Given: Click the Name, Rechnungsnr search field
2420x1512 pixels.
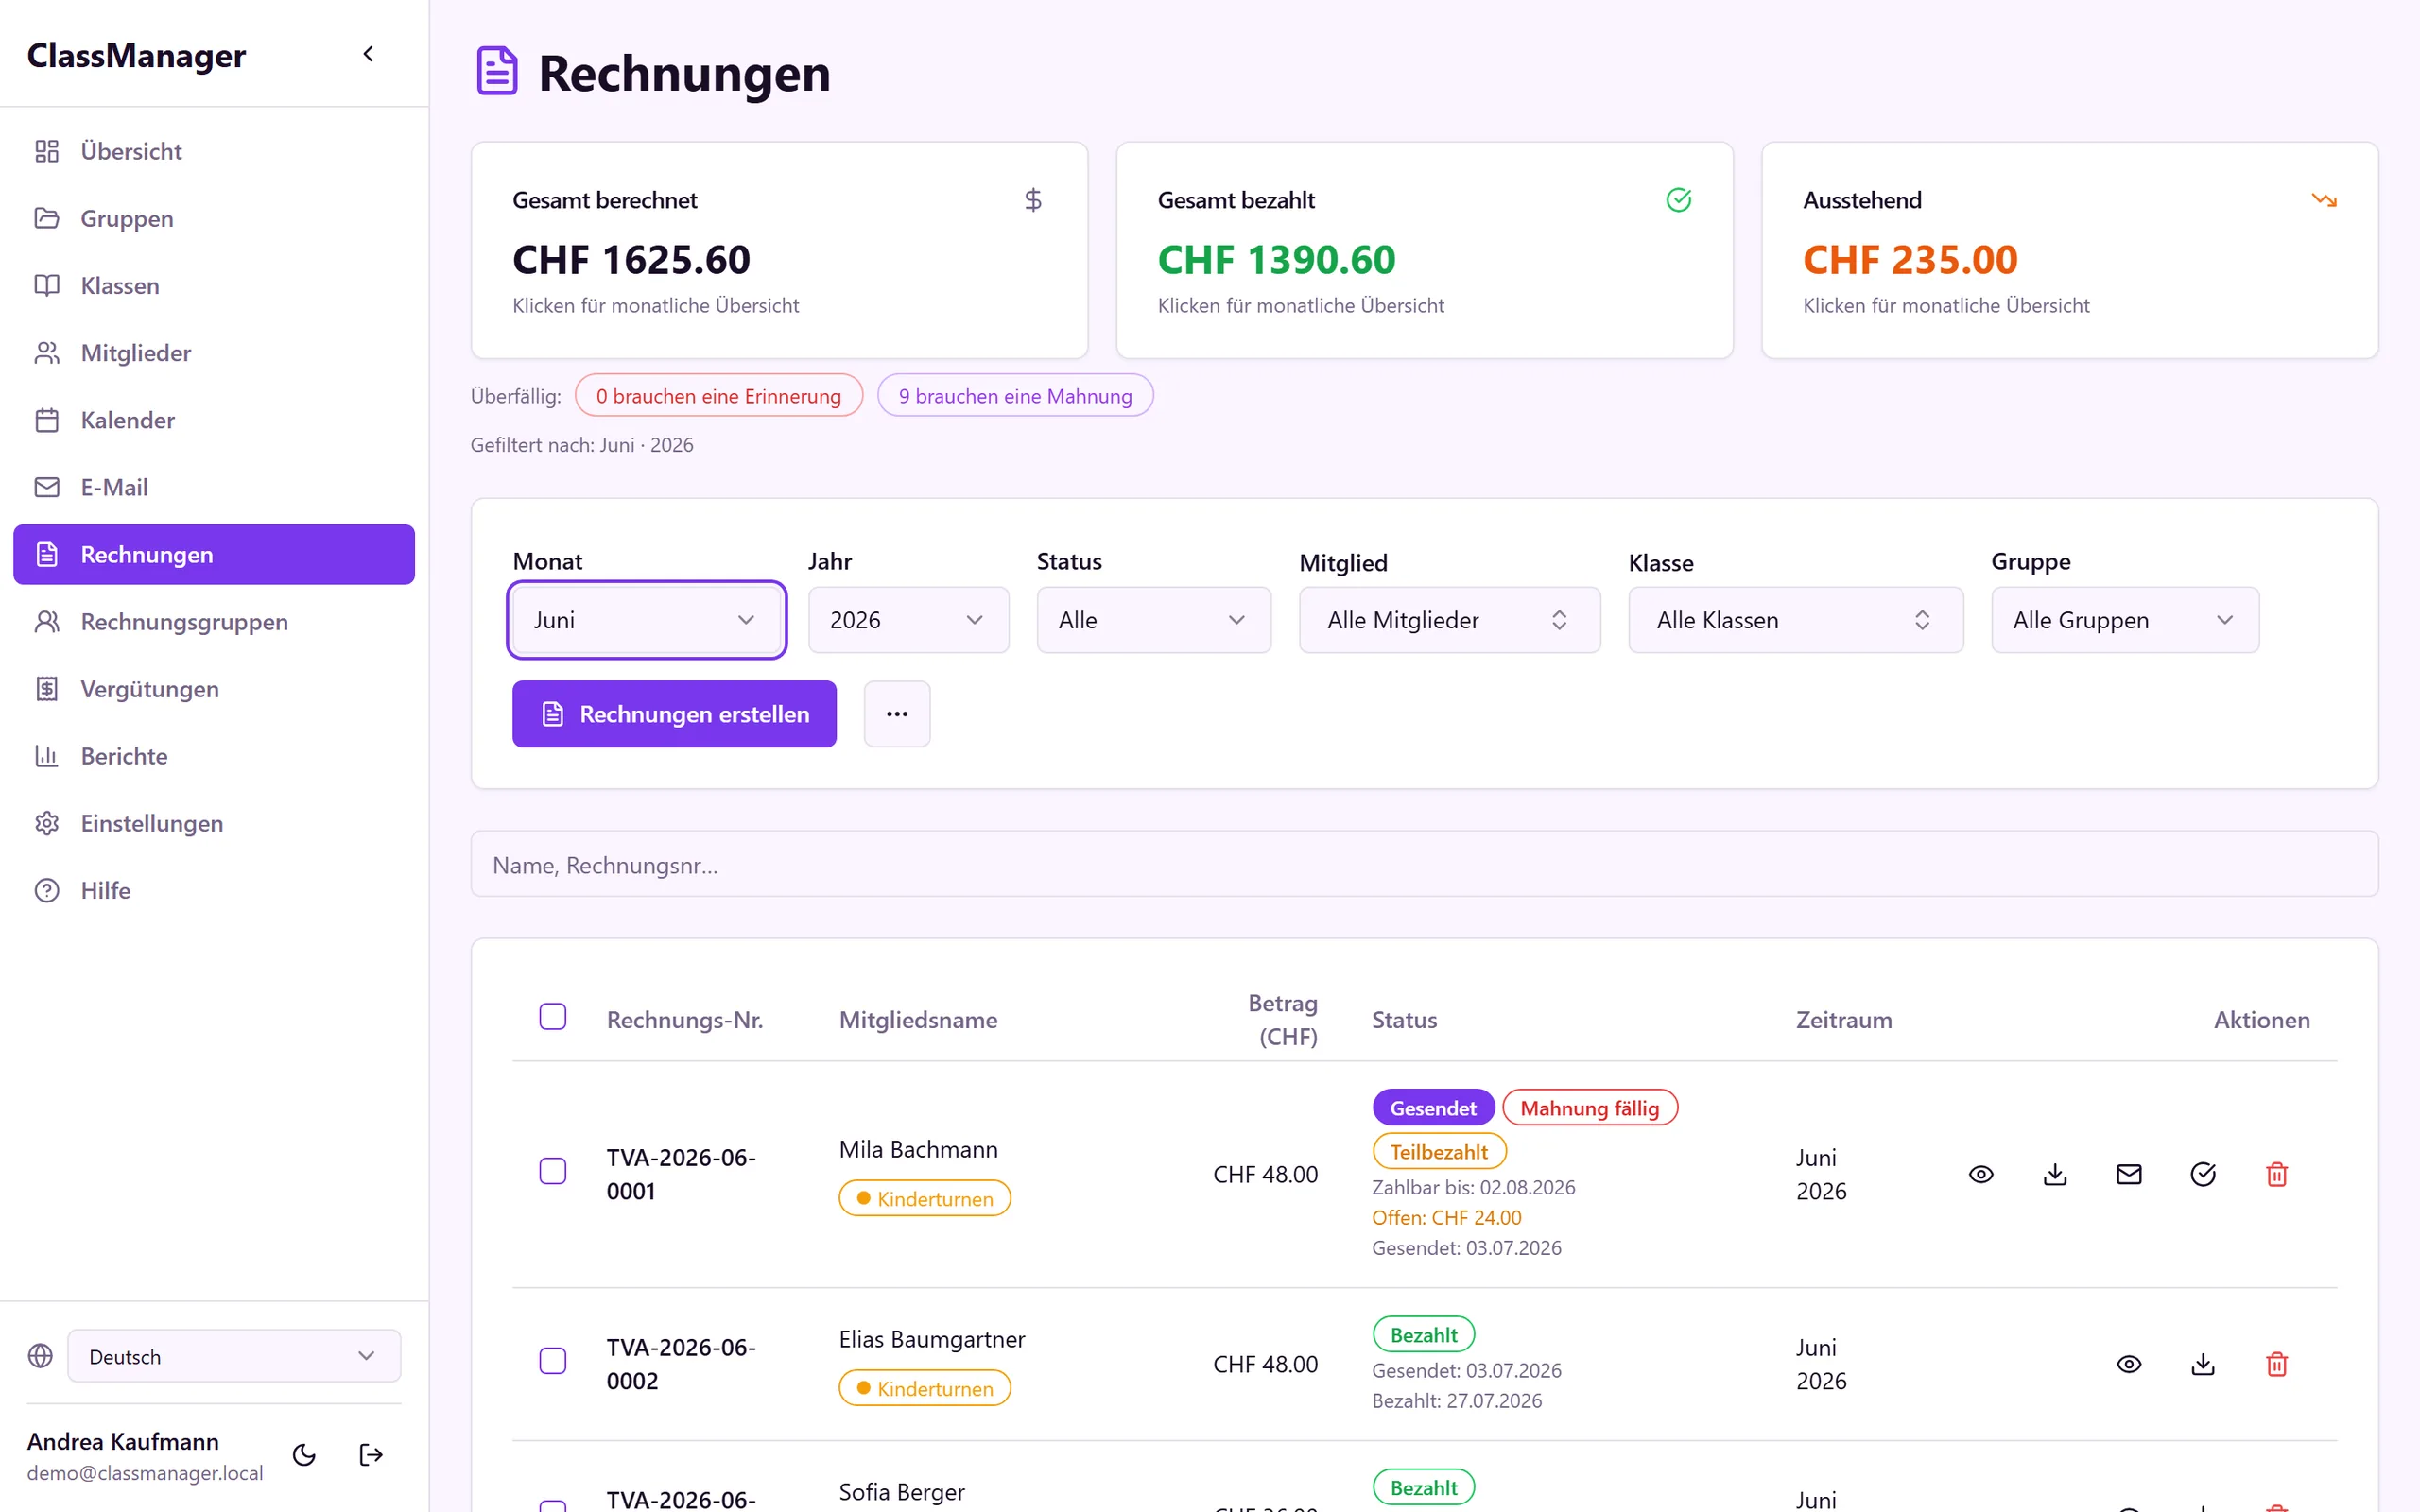Looking at the screenshot, I should click(x=1424, y=864).
